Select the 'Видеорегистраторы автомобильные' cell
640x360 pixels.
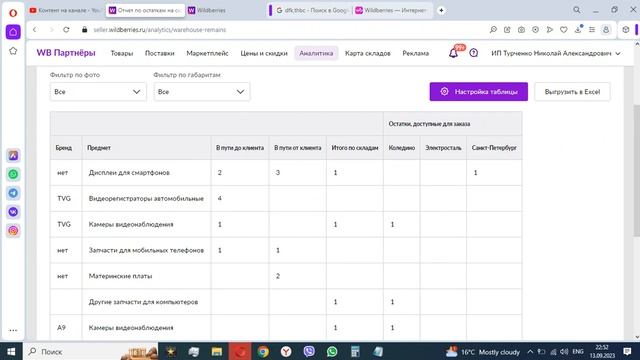click(147, 198)
